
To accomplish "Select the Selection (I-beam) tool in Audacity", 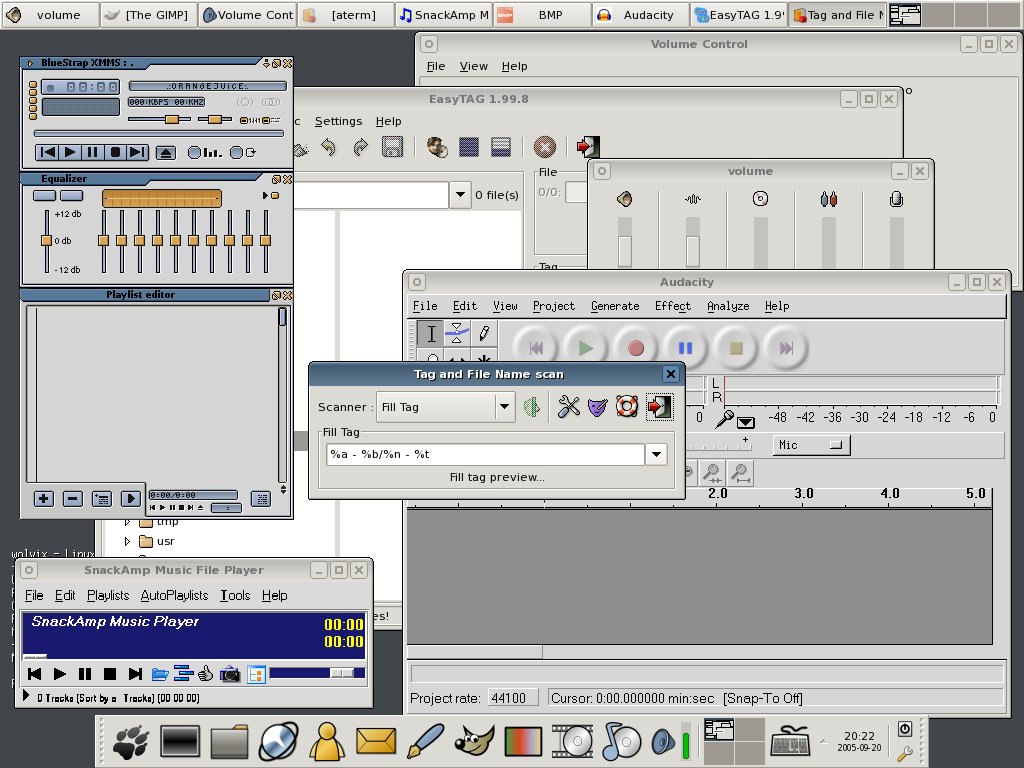I will click(x=431, y=334).
